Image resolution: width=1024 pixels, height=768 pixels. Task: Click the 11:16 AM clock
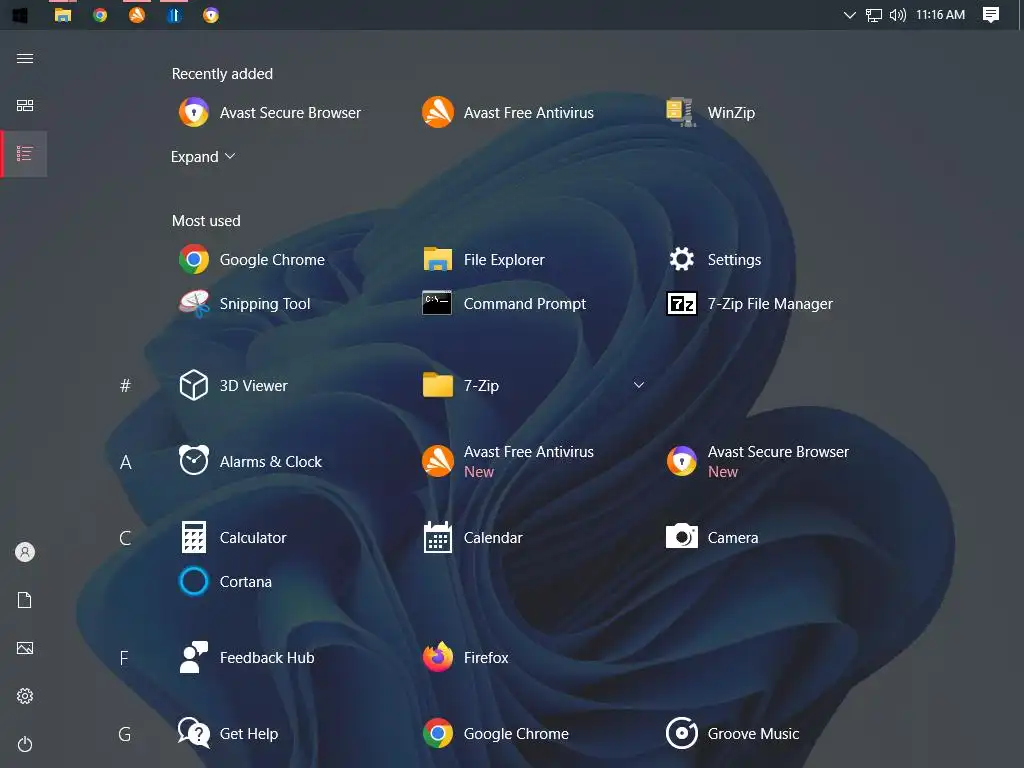[x=940, y=14]
